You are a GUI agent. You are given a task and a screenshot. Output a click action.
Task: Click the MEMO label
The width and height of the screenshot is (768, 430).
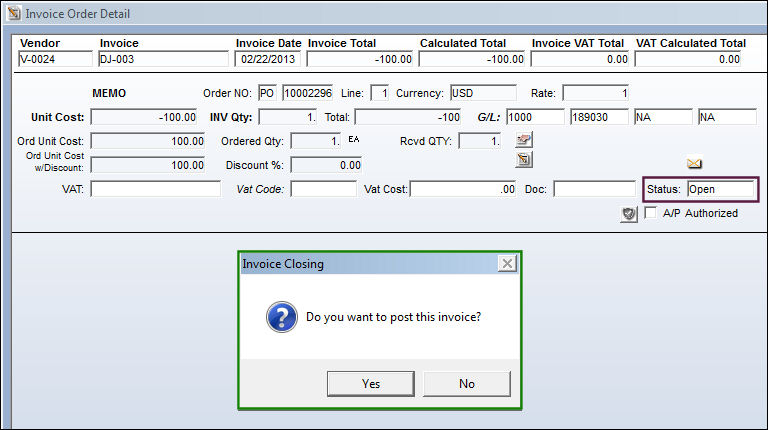[x=109, y=93]
